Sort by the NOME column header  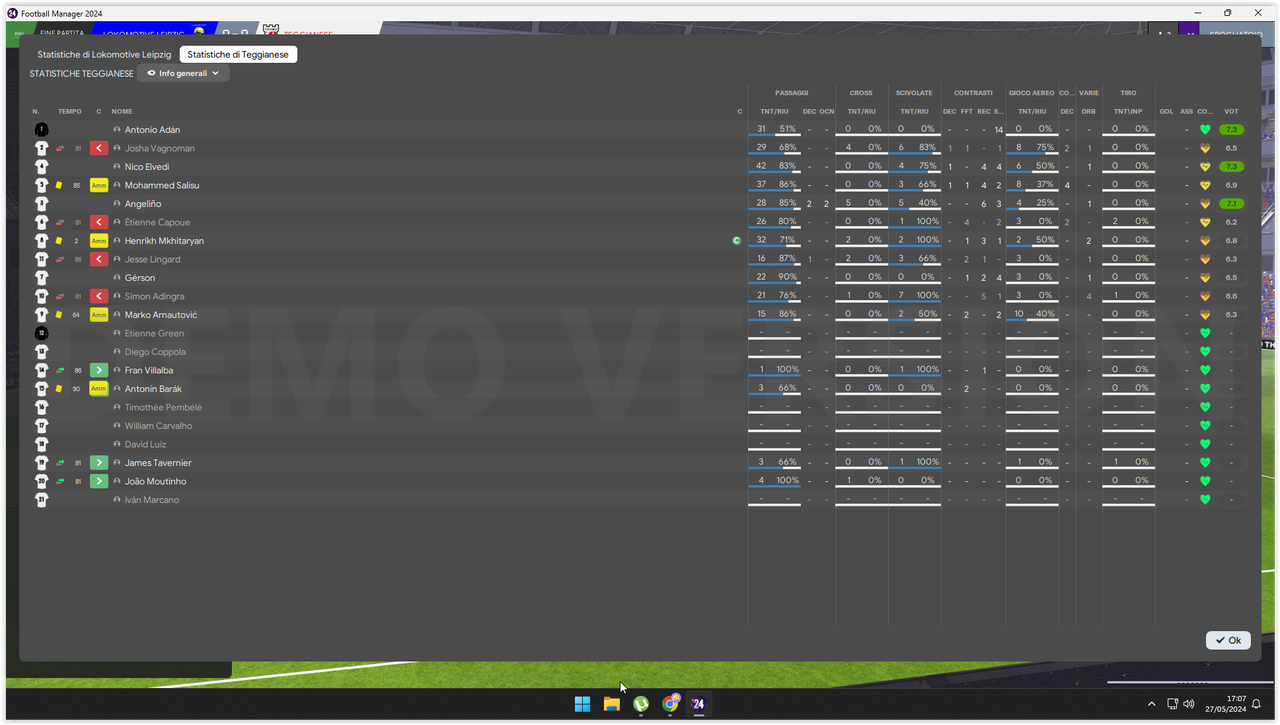(122, 111)
